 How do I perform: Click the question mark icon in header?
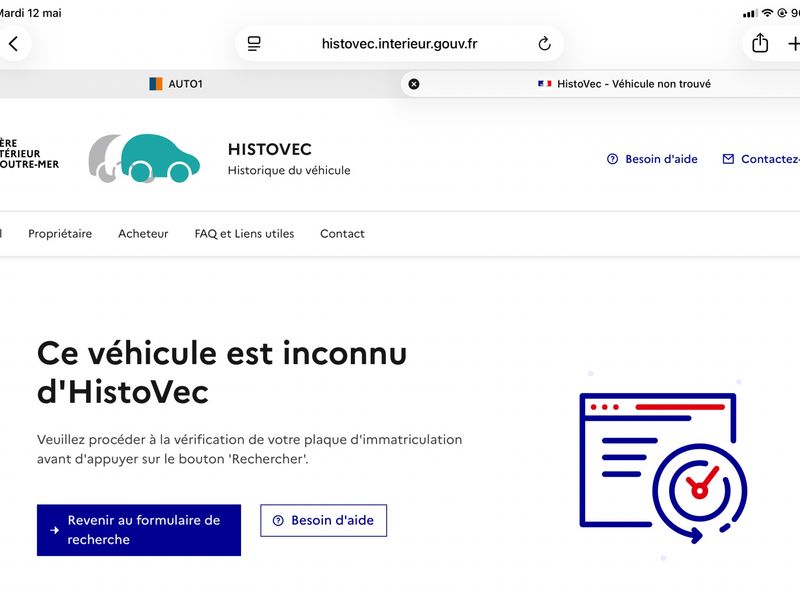612,159
